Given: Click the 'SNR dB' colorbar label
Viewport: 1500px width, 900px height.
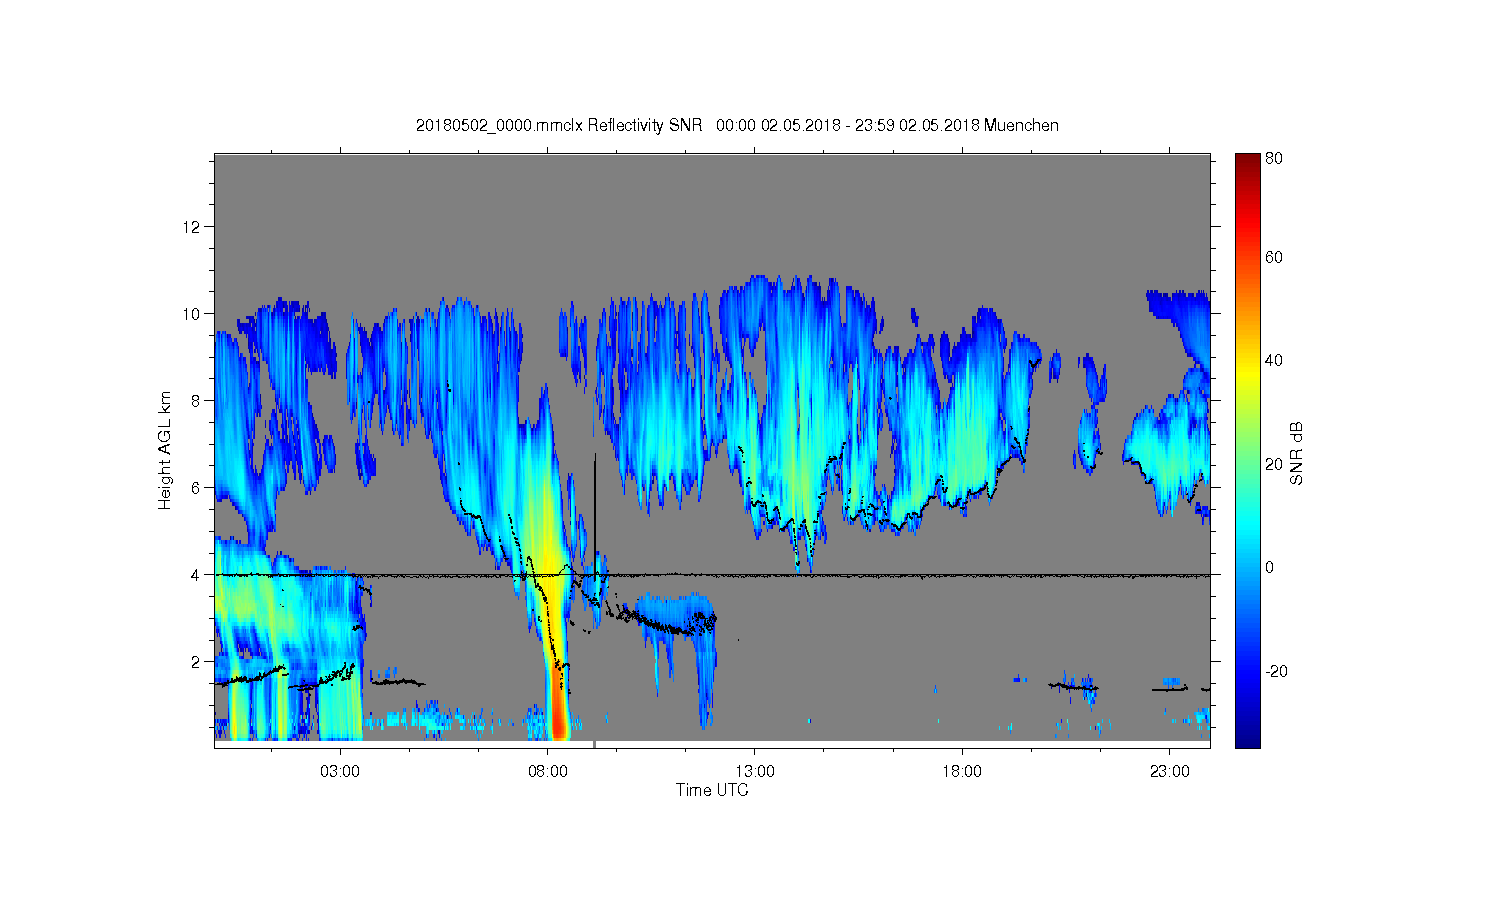Looking at the screenshot, I should pyautogui.click(x=1297, y=453).
